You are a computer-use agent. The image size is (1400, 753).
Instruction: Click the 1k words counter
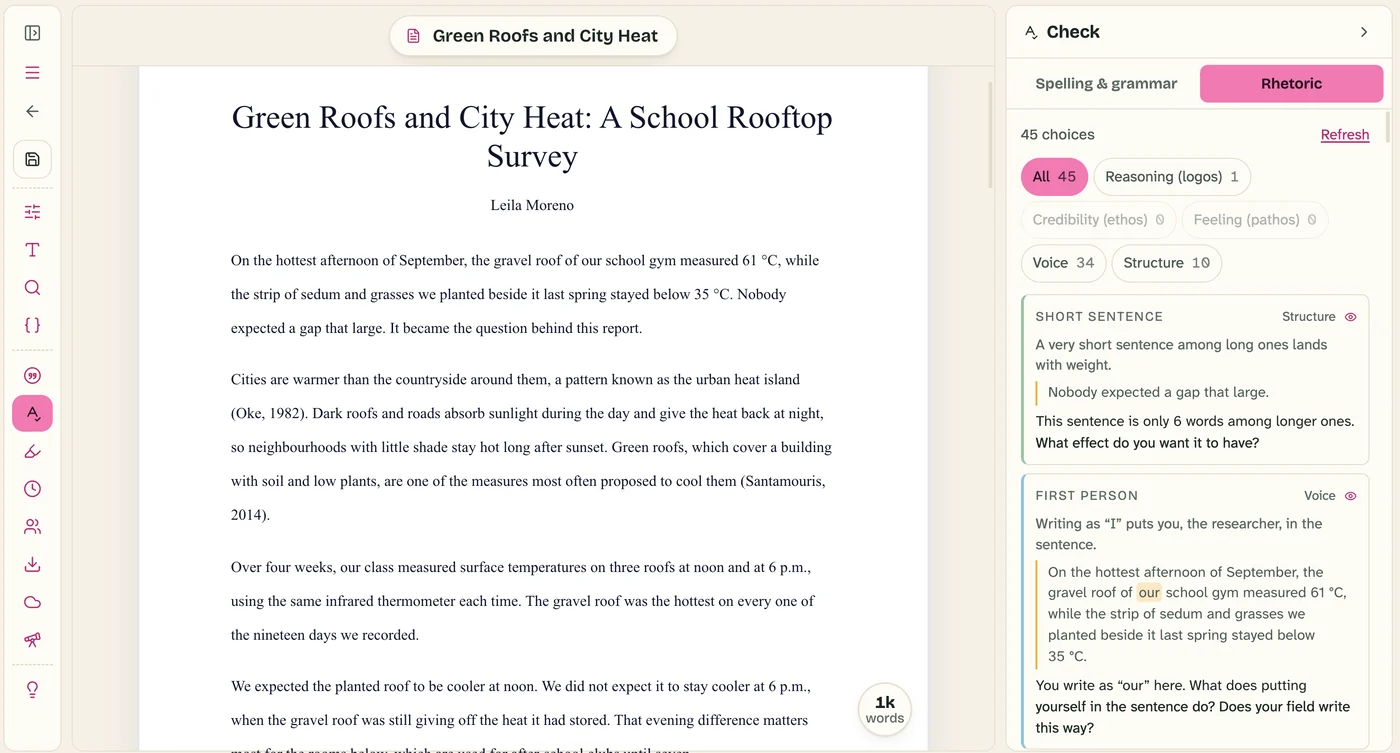(884, 709)
